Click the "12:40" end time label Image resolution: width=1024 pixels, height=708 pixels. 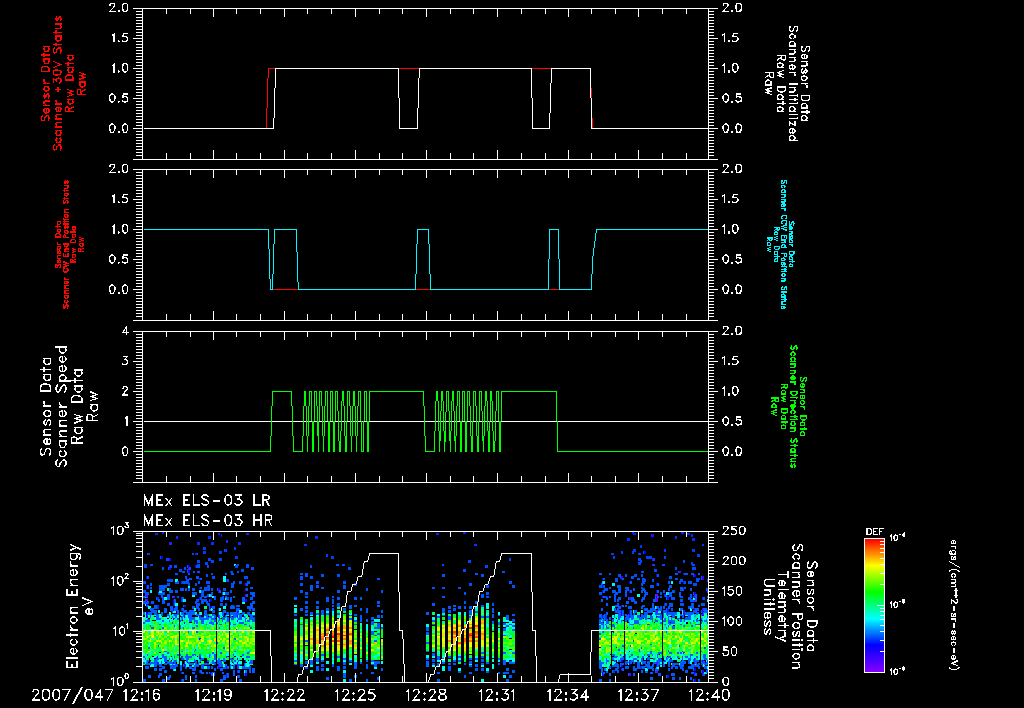(709, 696)
